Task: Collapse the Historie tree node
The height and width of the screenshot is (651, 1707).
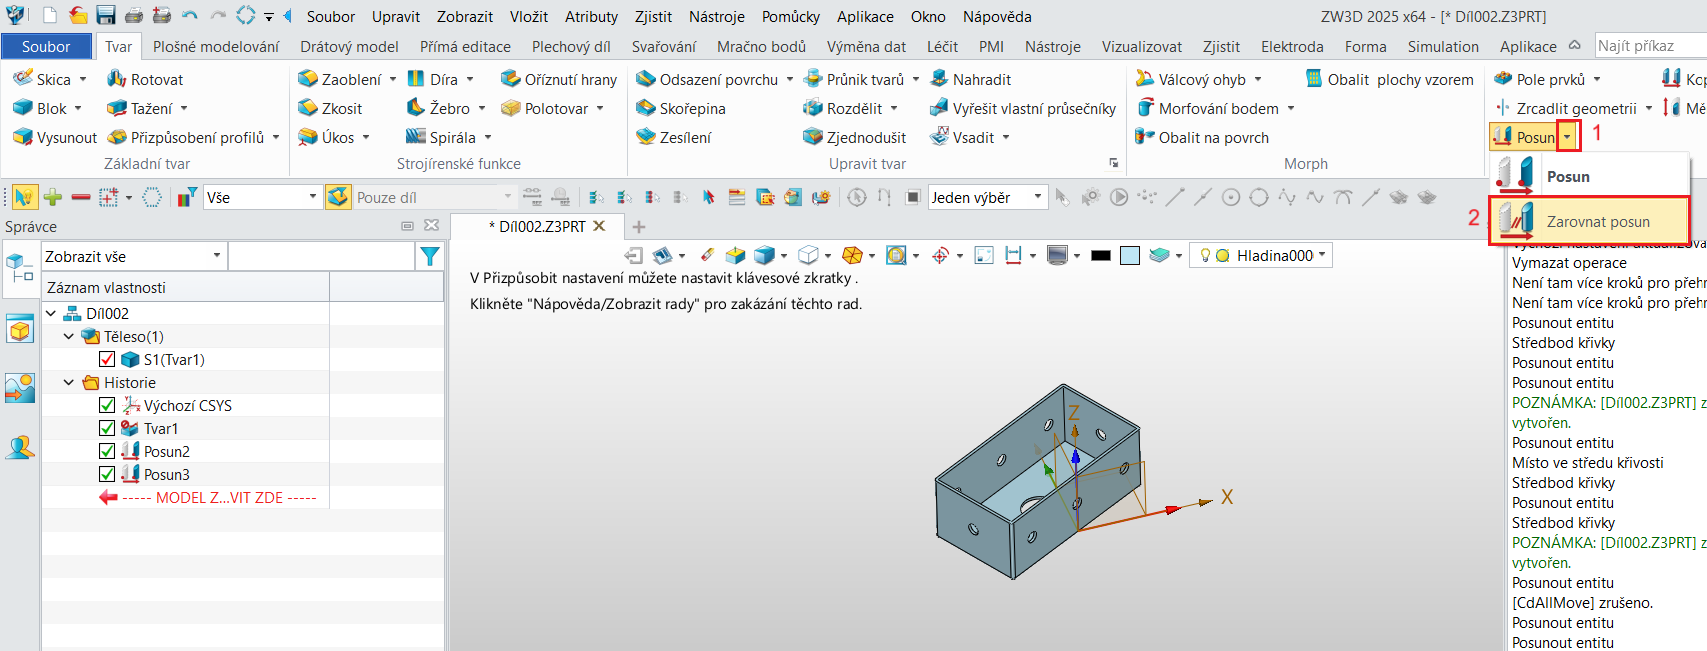Action: pyautogui.click(x=69, y=382)
